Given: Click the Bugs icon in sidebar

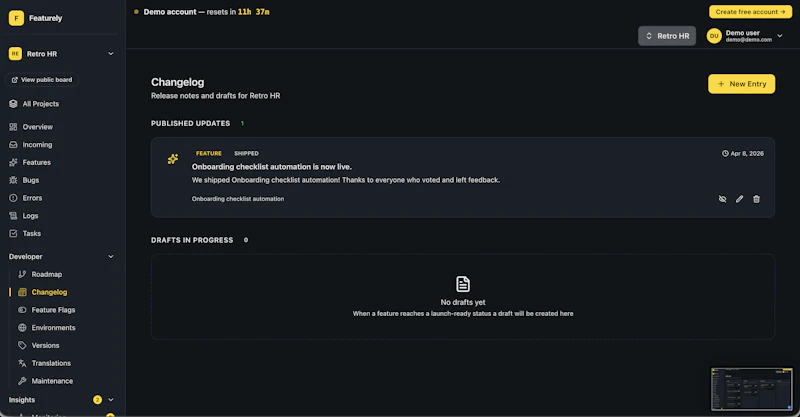Looking at the screenshot, I should coord(13,180).
